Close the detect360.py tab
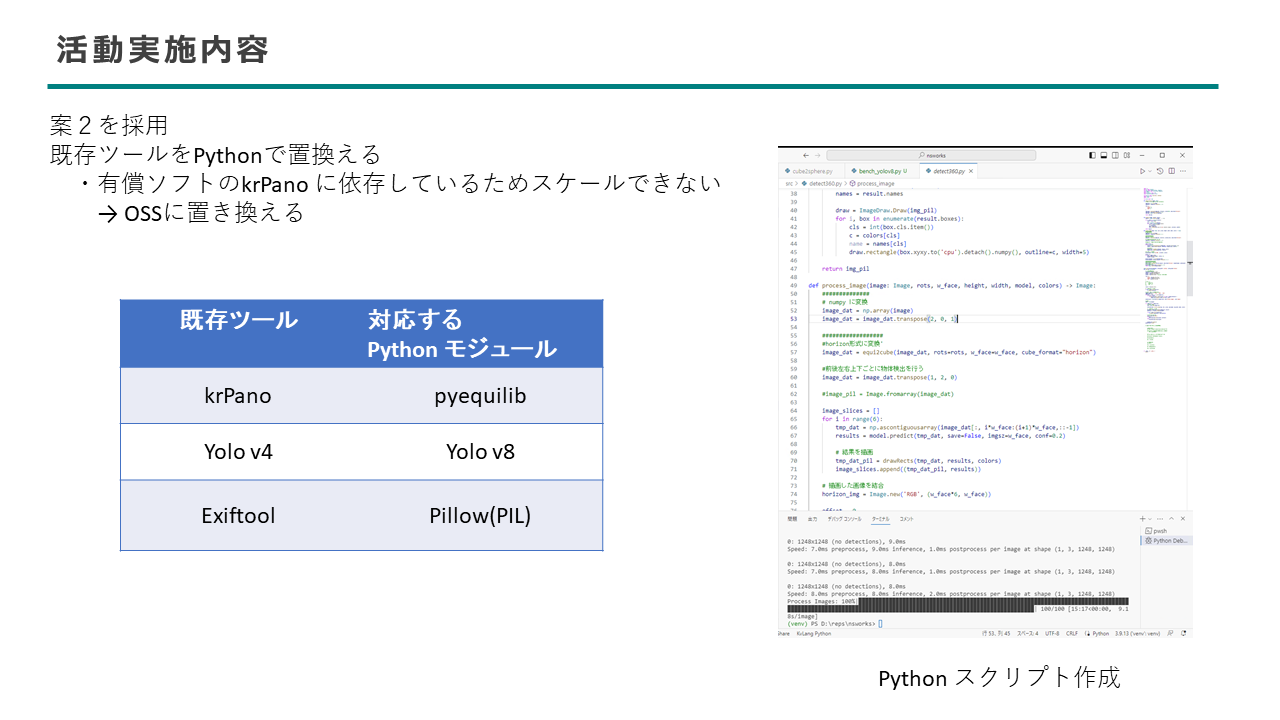Image resolution: width=1280 pixels, height=720 pixels. [971, 171]
